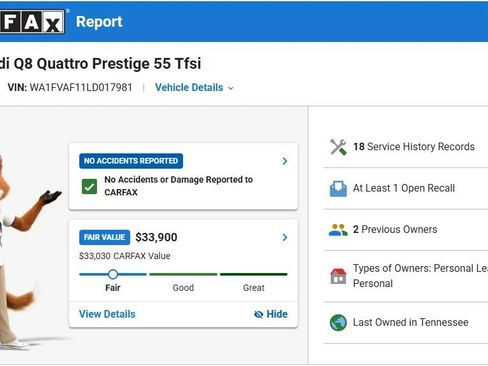Viewport: 488px width, 366px height.
Task: Click the Q8 Quattro Prestige 55 Tfsi title
Action: tap(107, 63)
